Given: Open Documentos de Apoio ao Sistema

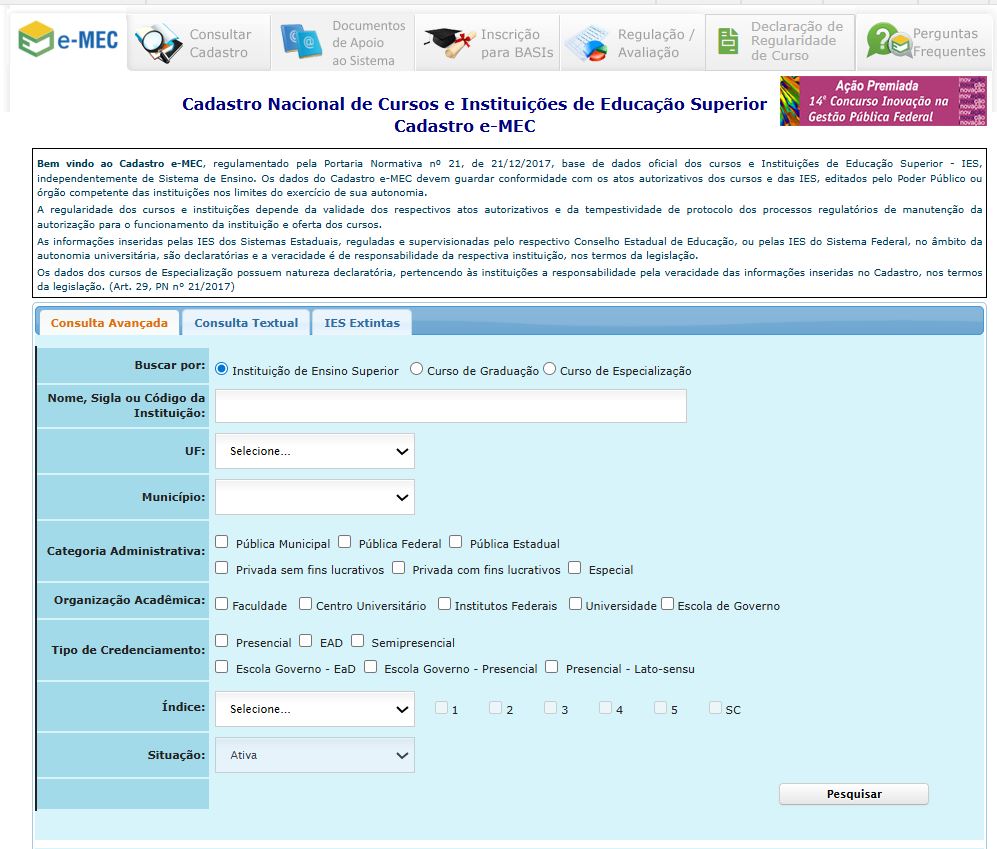Looking at the screenshot, I should coord(343,43).
